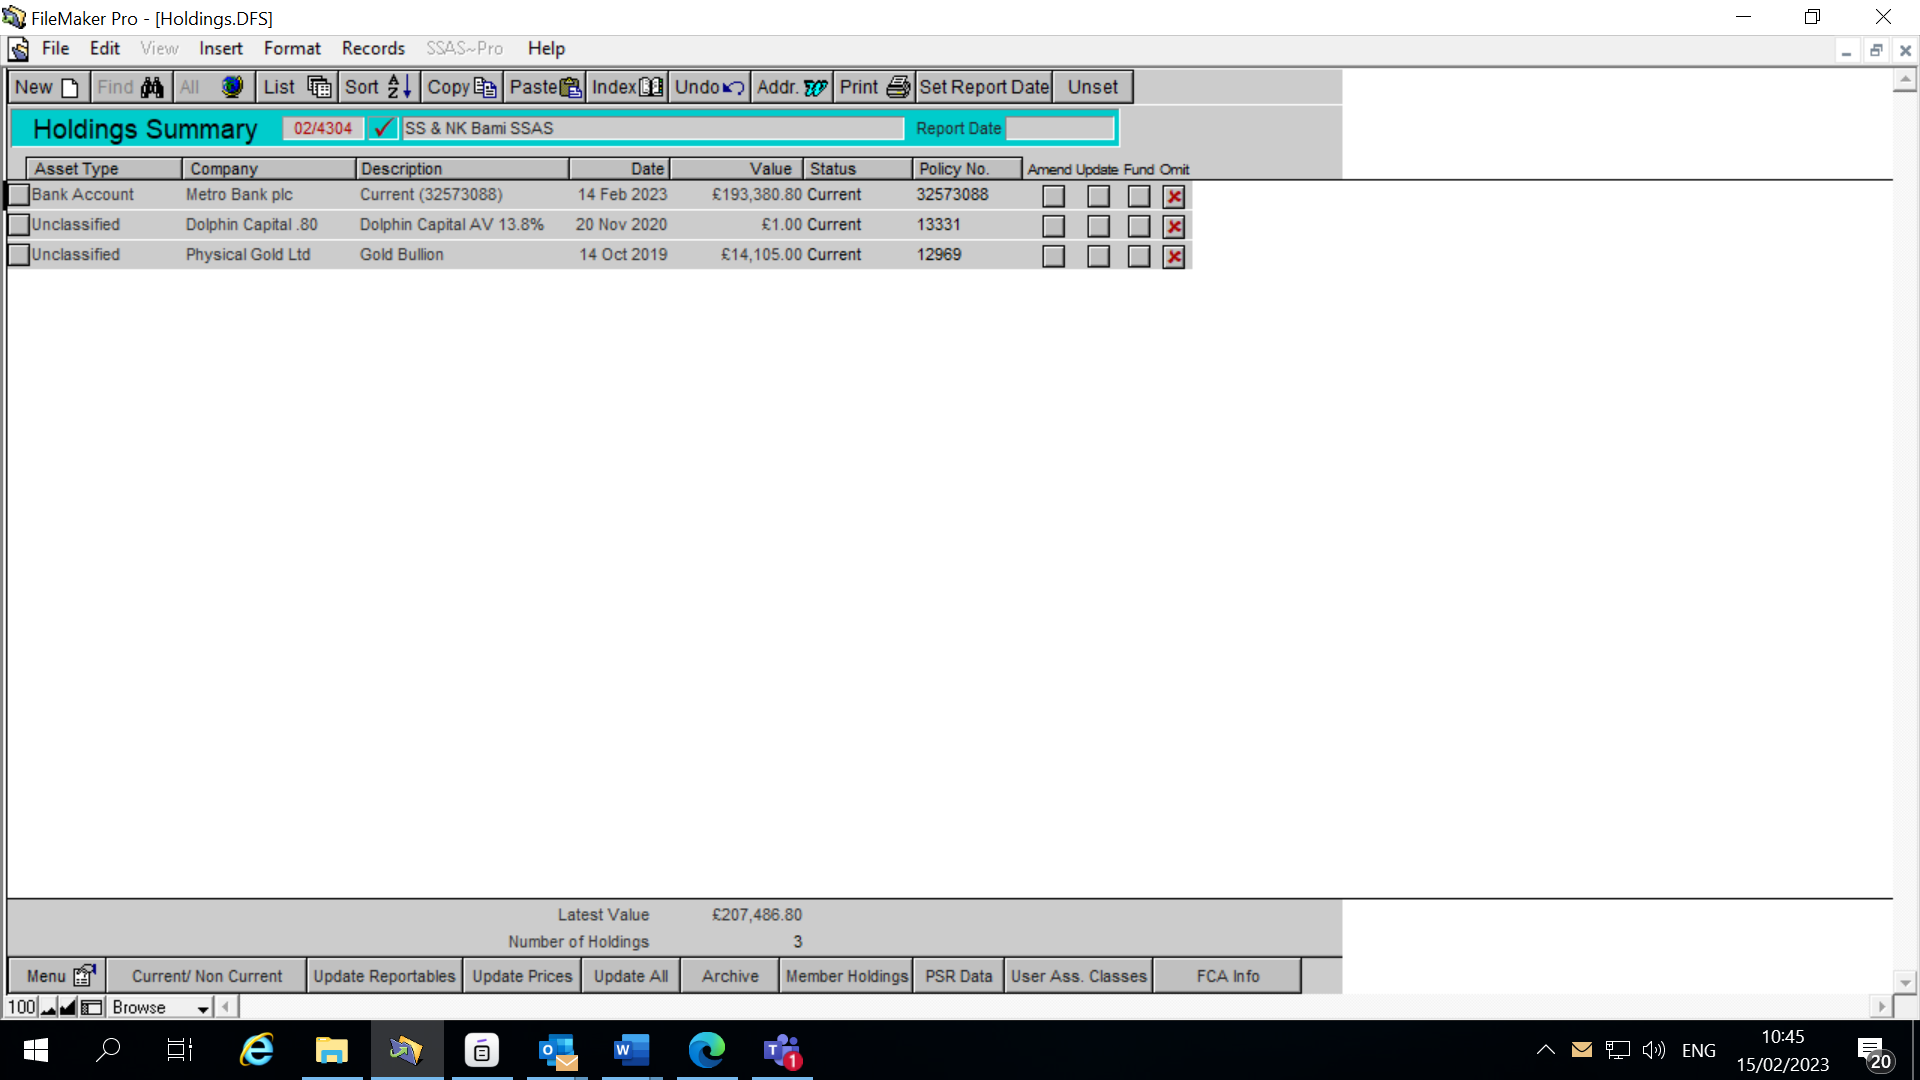Show hidden system tray icons
Image resolution: width=1920 pixels, height=1080 pixels.
coord(1545,1050)
